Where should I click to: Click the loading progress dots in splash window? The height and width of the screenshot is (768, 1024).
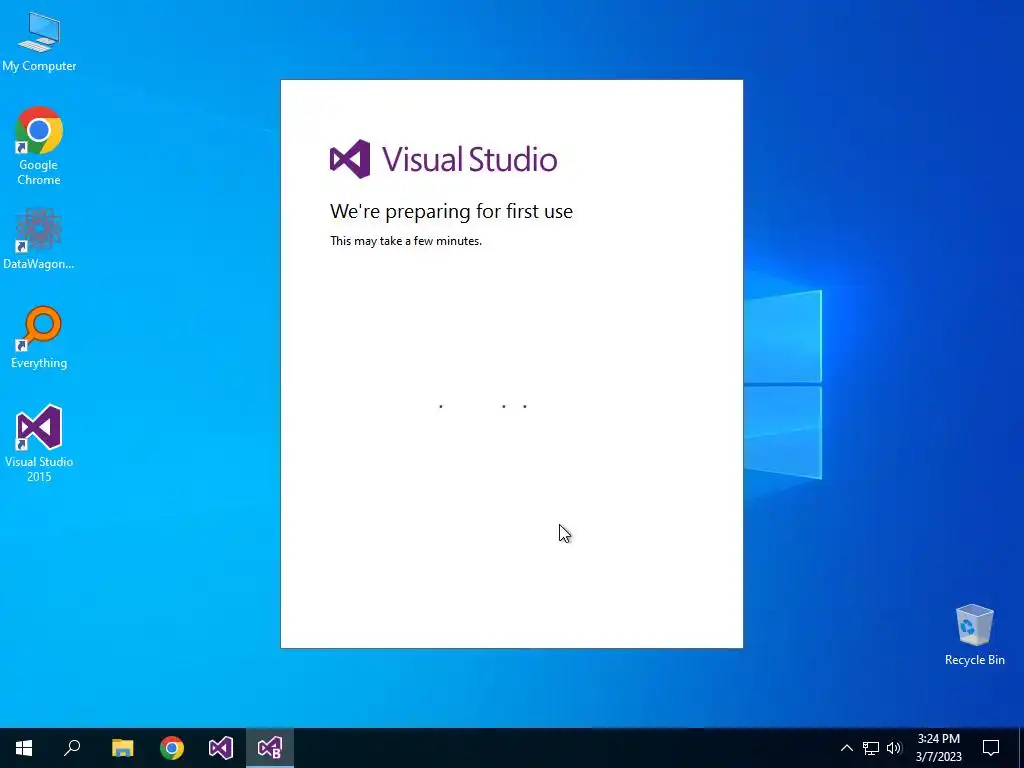coord(483,406)
